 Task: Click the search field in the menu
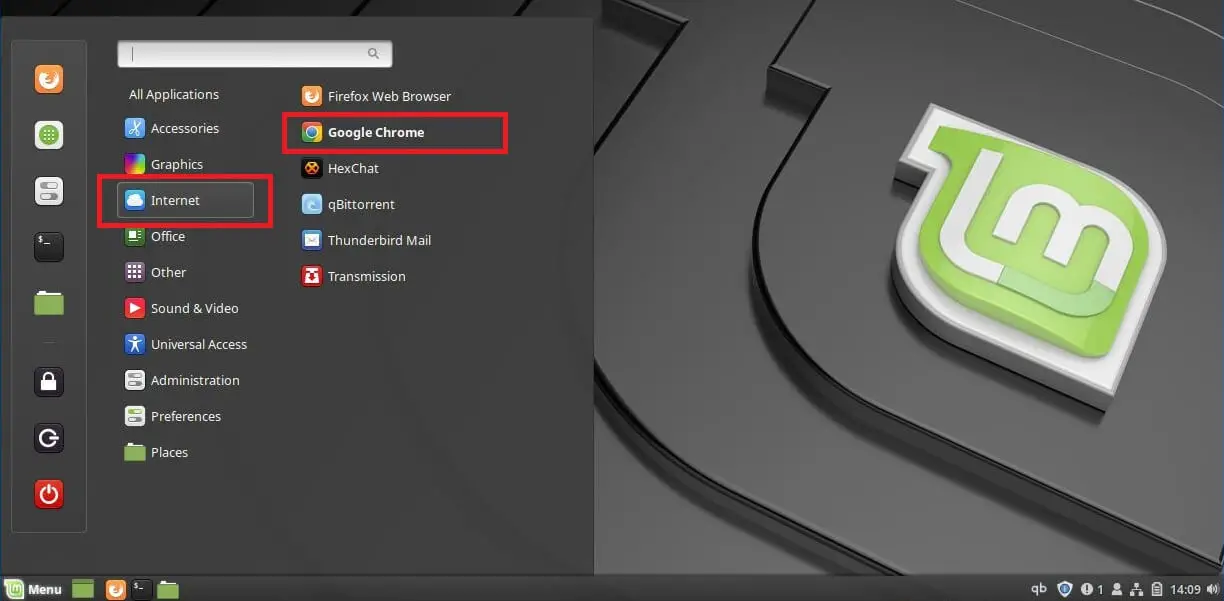(254, 54)
